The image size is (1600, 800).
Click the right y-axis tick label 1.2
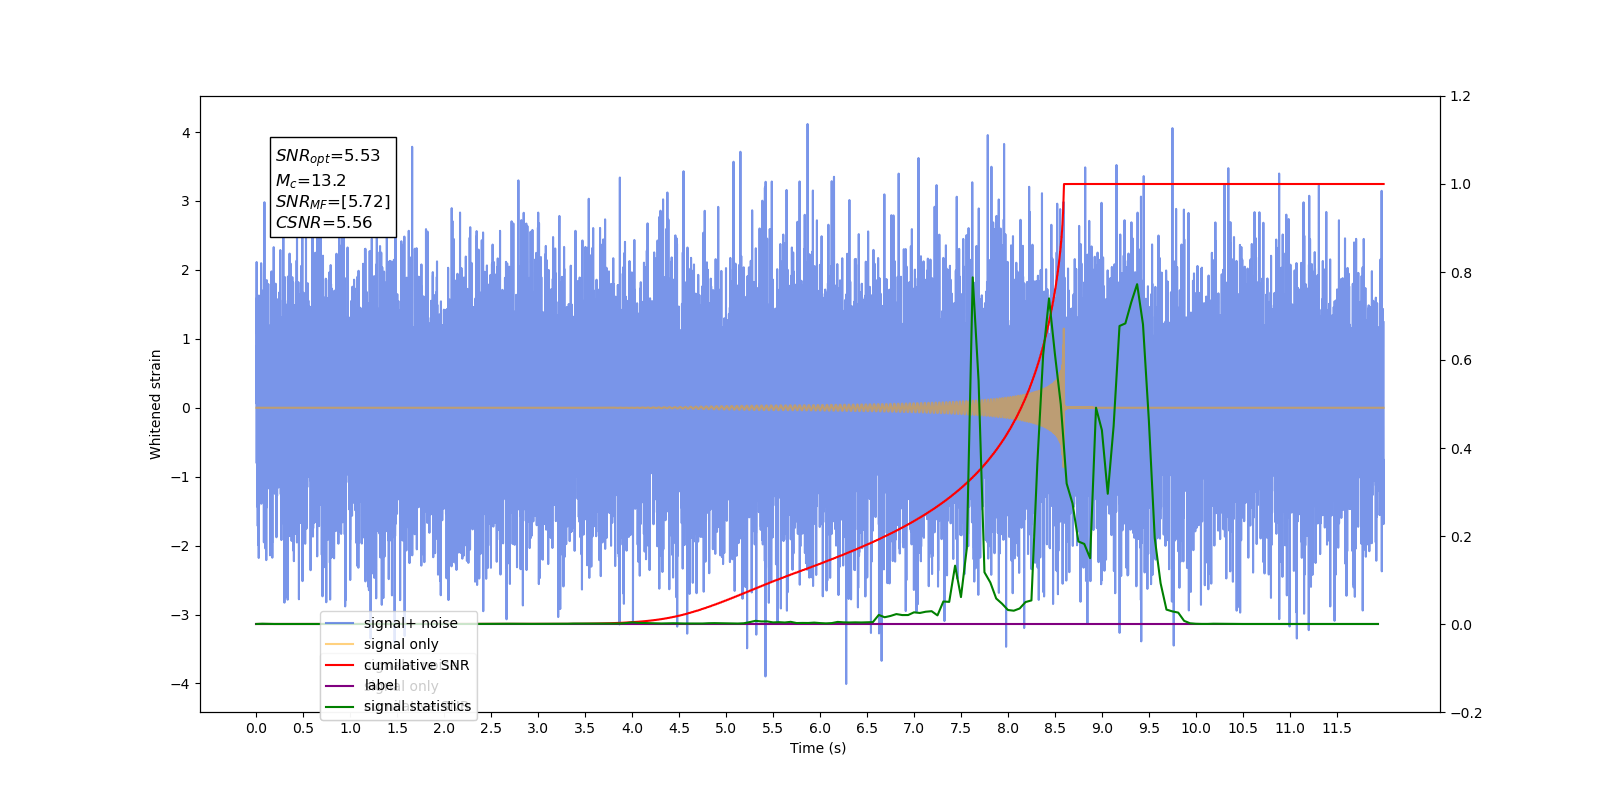point(1461,96)
